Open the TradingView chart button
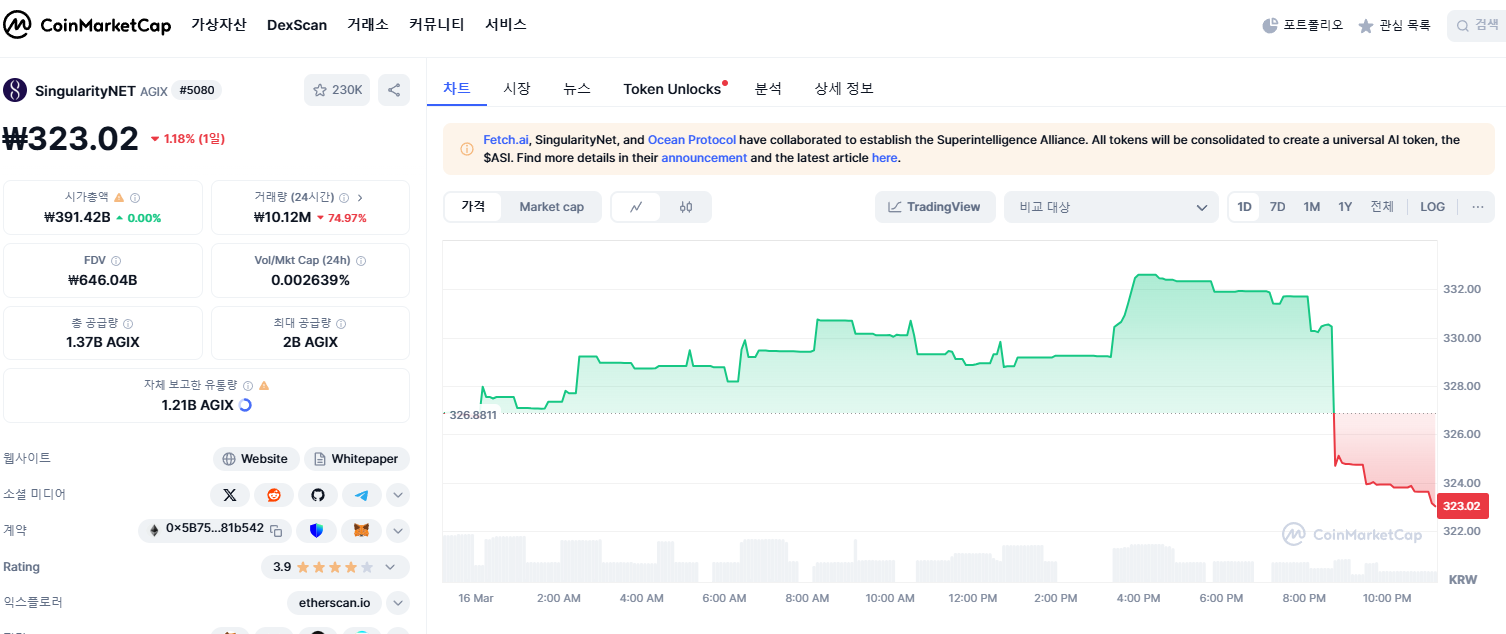Viewport: 1506px width, 634px height. pyautogui.click(x=935, y=207)
